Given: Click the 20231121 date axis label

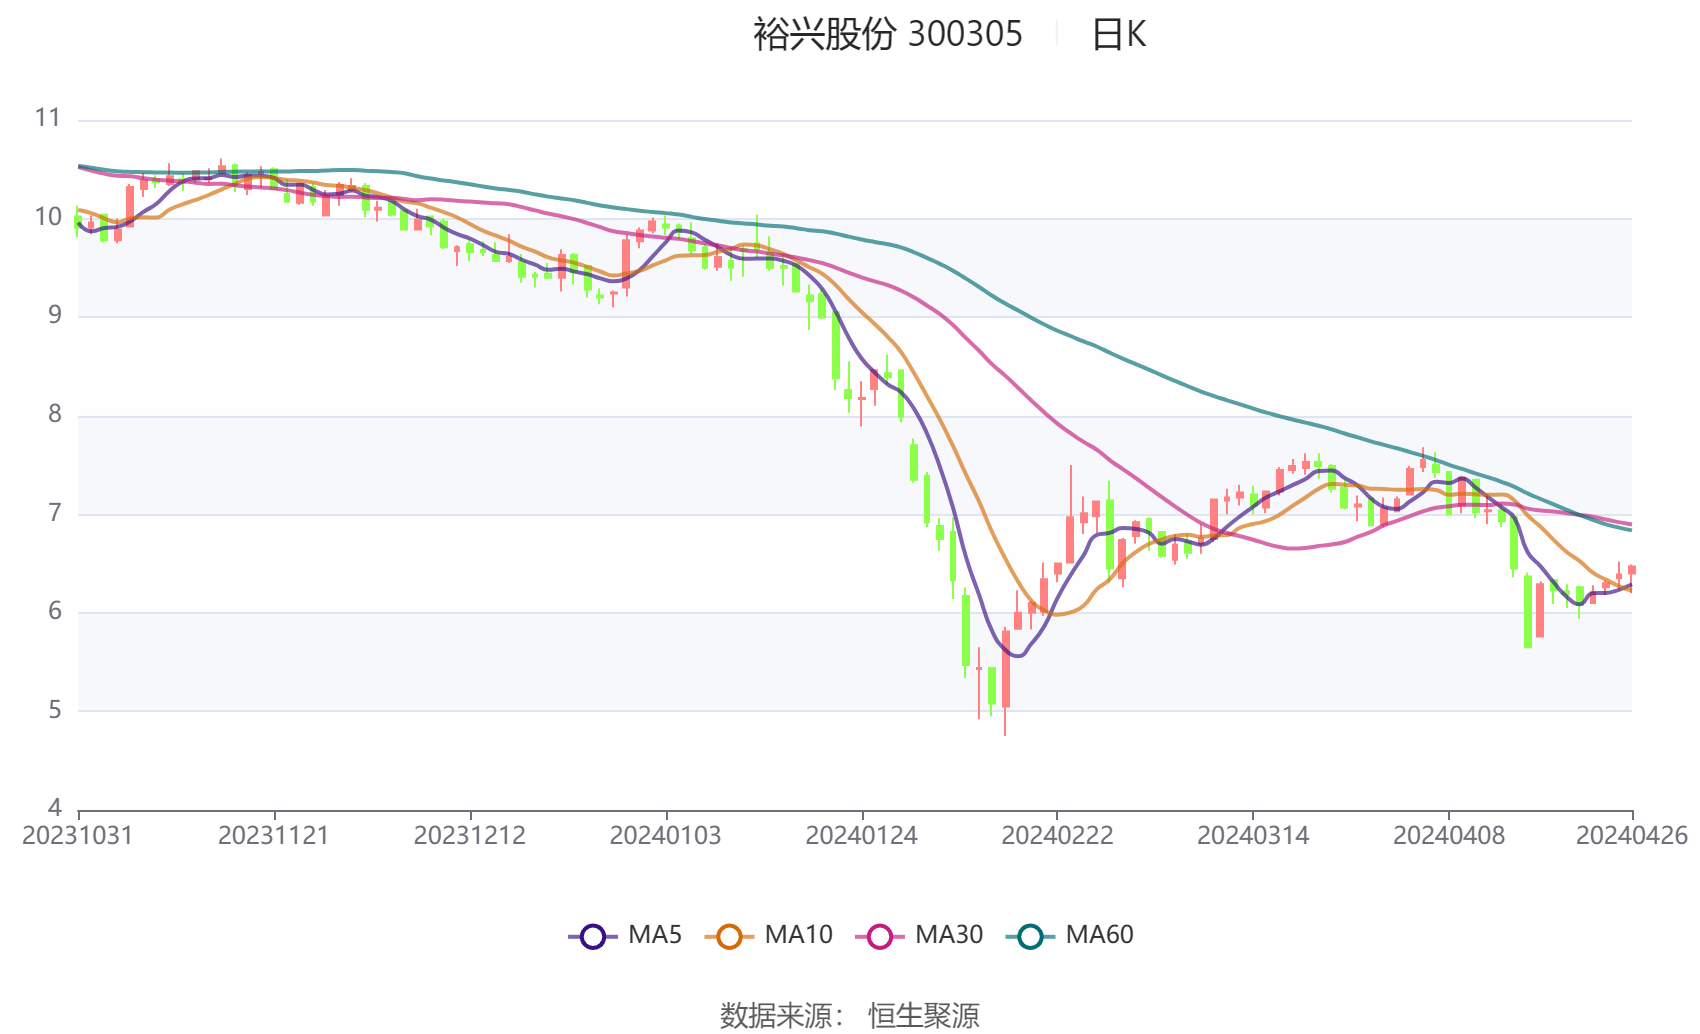Looking at the screenshot, I should (274, 836).
